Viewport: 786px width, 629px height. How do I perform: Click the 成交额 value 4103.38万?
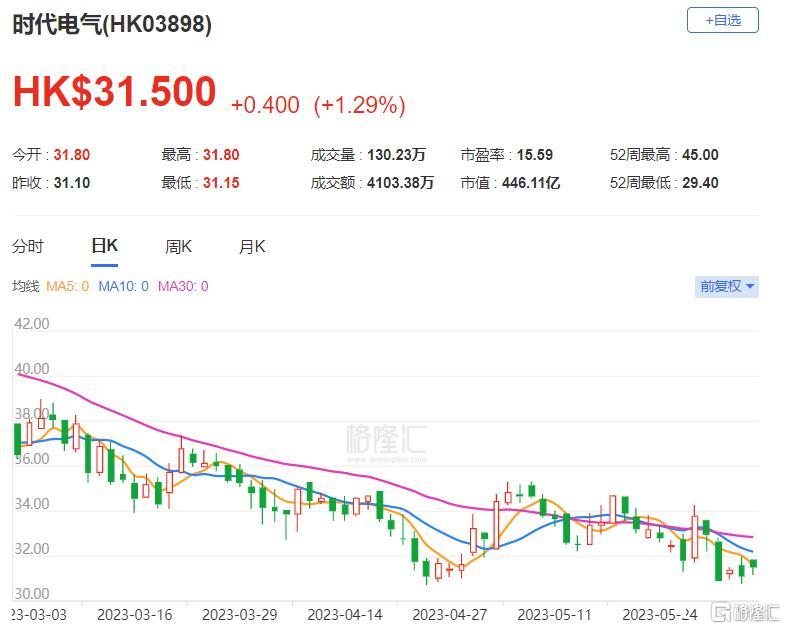click(400, 183)
